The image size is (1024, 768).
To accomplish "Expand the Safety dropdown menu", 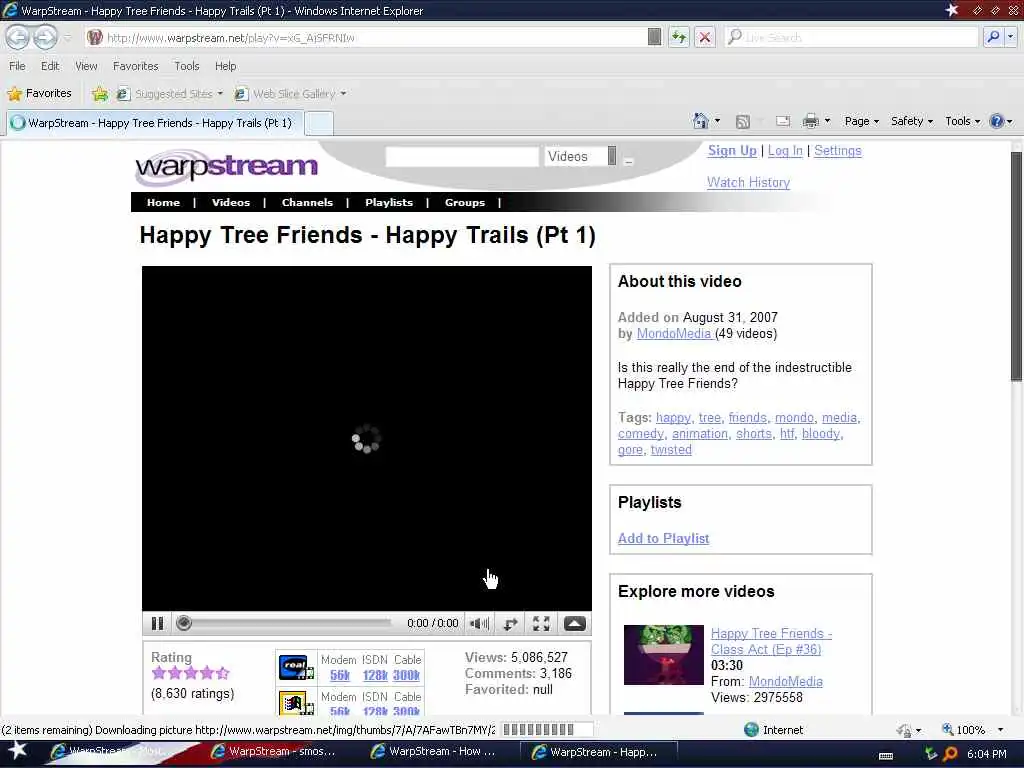I will [x=912, y=121].
